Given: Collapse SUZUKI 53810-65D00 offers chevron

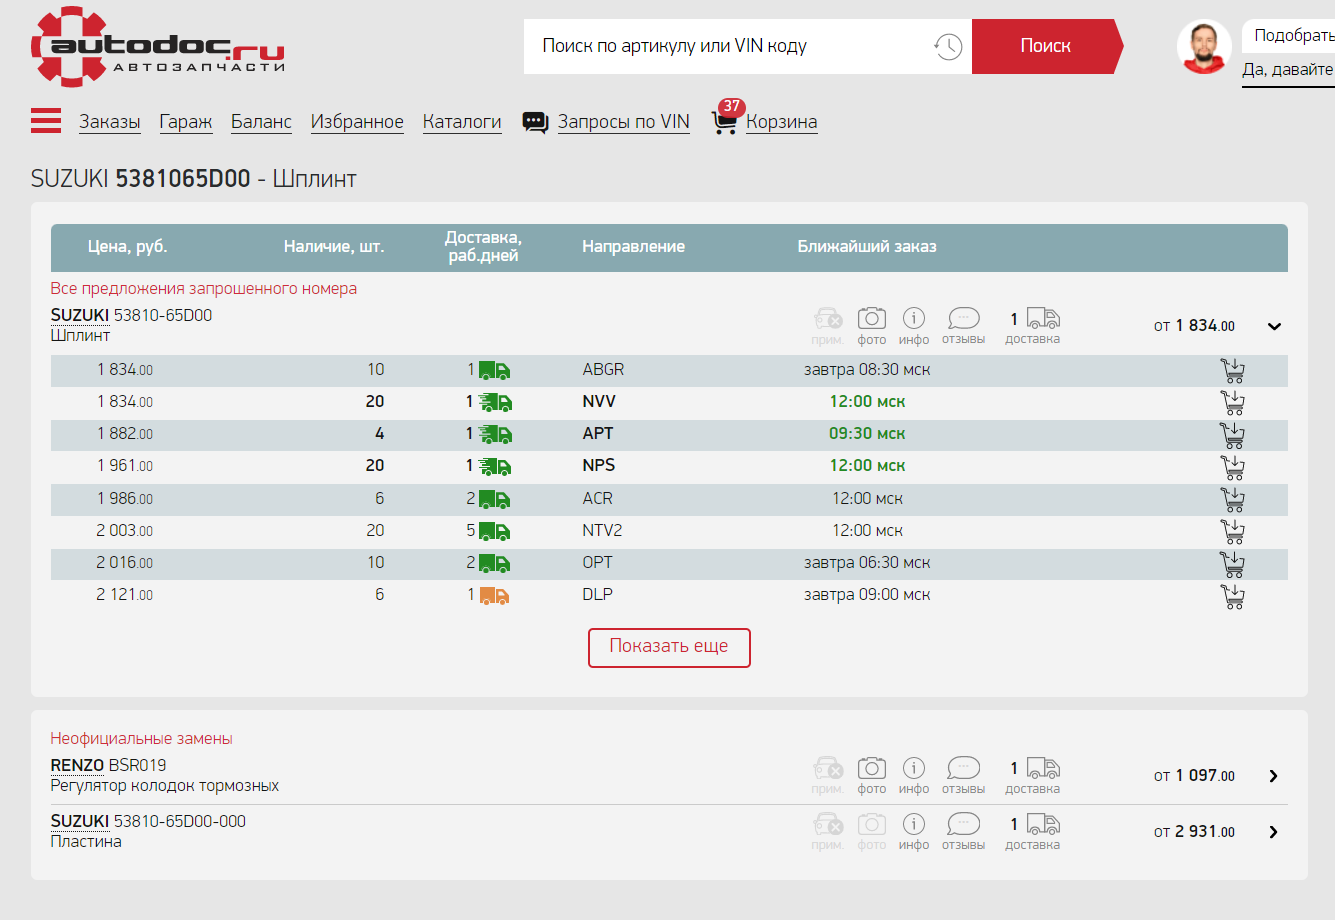Looking at the screenshot, I should point(1274,326).
